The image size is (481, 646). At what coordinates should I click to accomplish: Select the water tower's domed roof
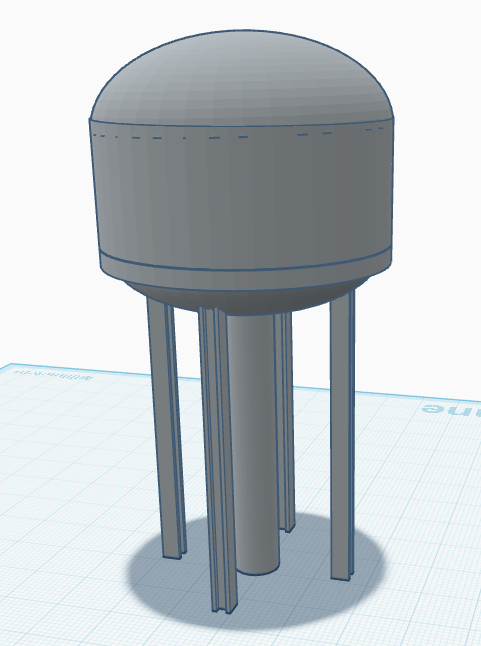point(241,76)
